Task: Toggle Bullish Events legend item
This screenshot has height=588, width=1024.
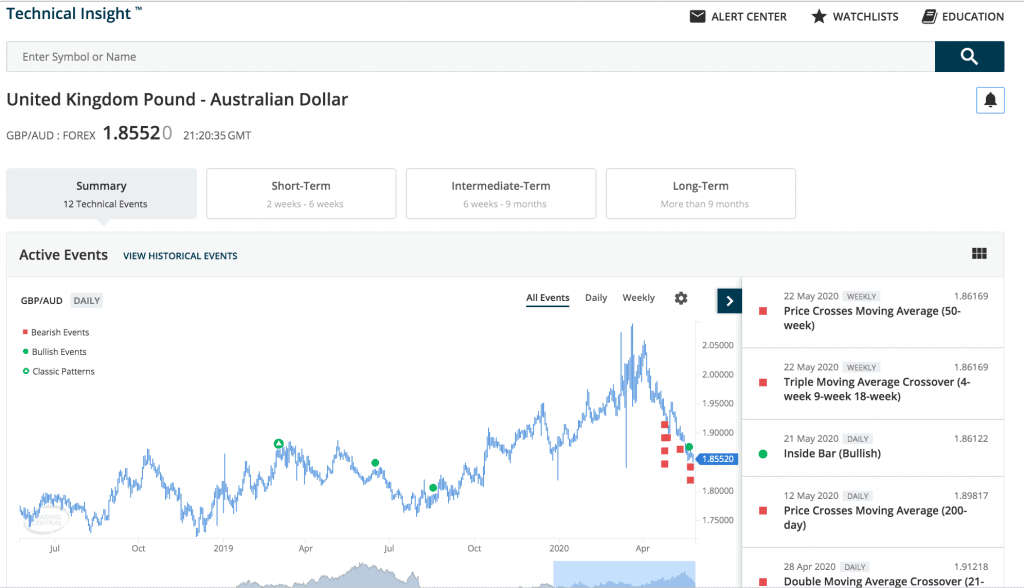Action: [54, 351]
